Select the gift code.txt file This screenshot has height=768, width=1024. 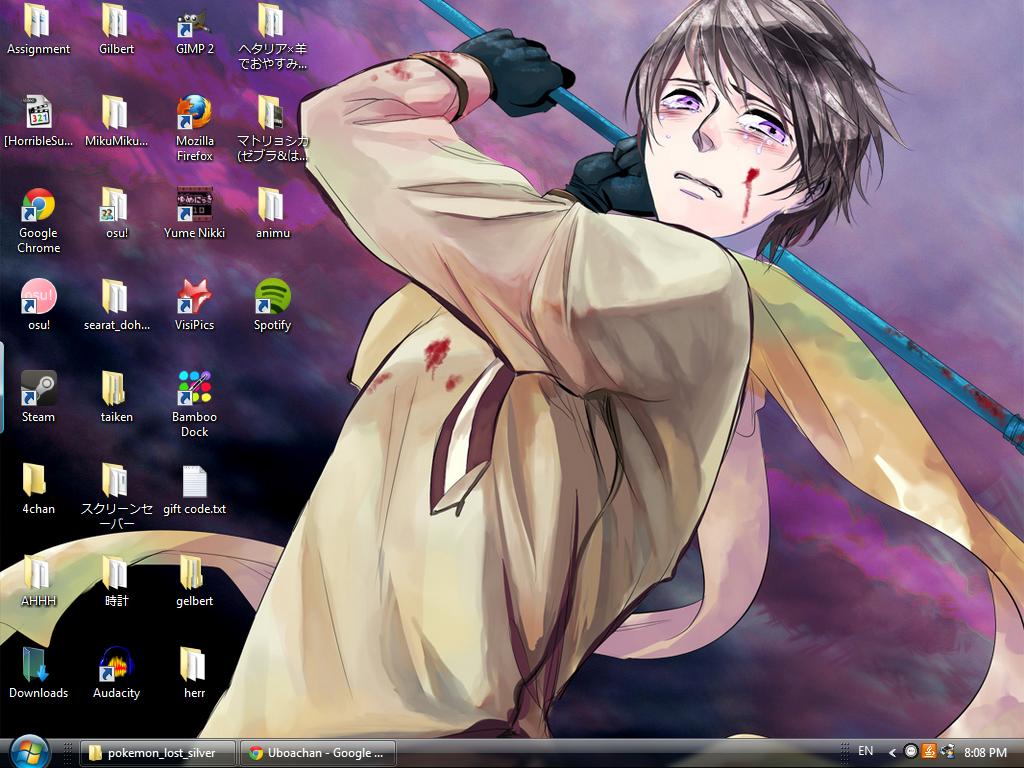(195, 489)
